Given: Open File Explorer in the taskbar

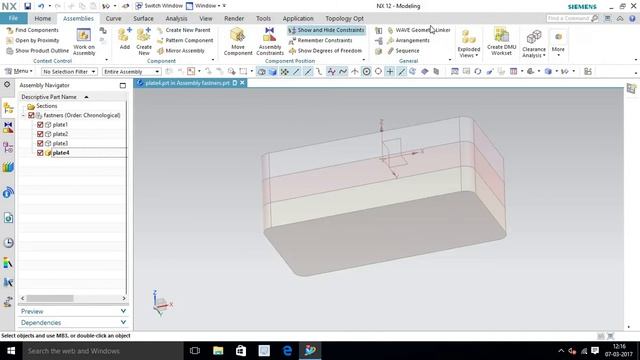Looking at the screenshot, I should (x=218, y=351).
